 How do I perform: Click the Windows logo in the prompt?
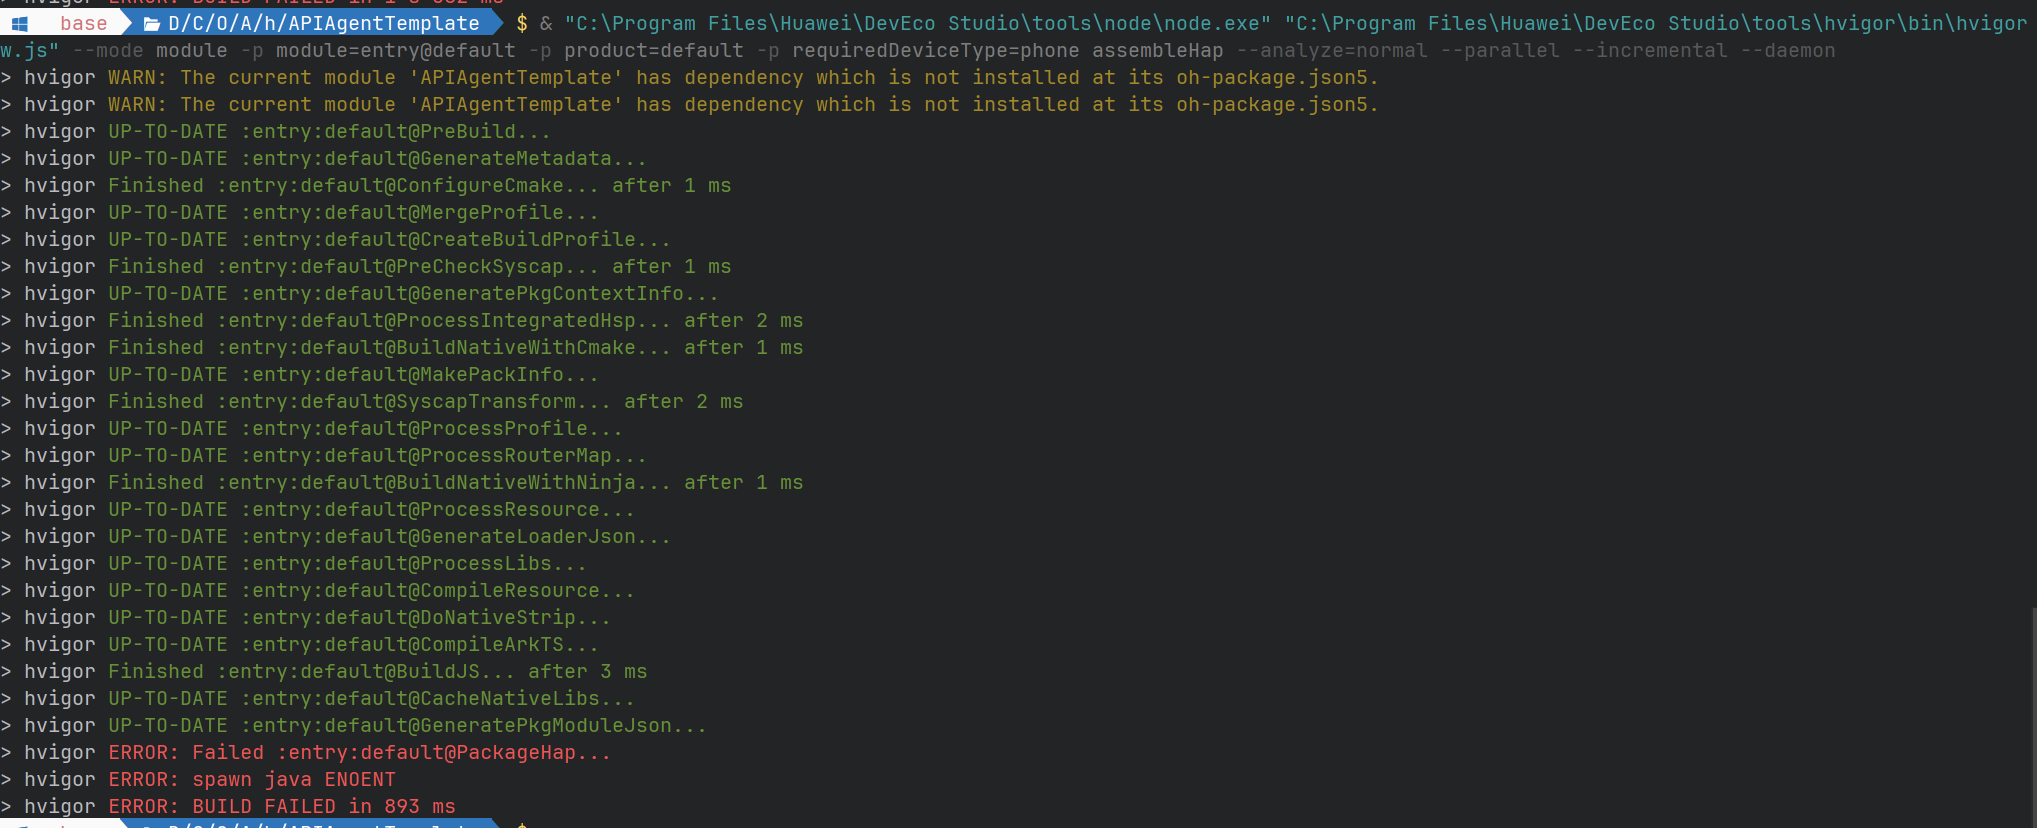[x=20, y=23]
